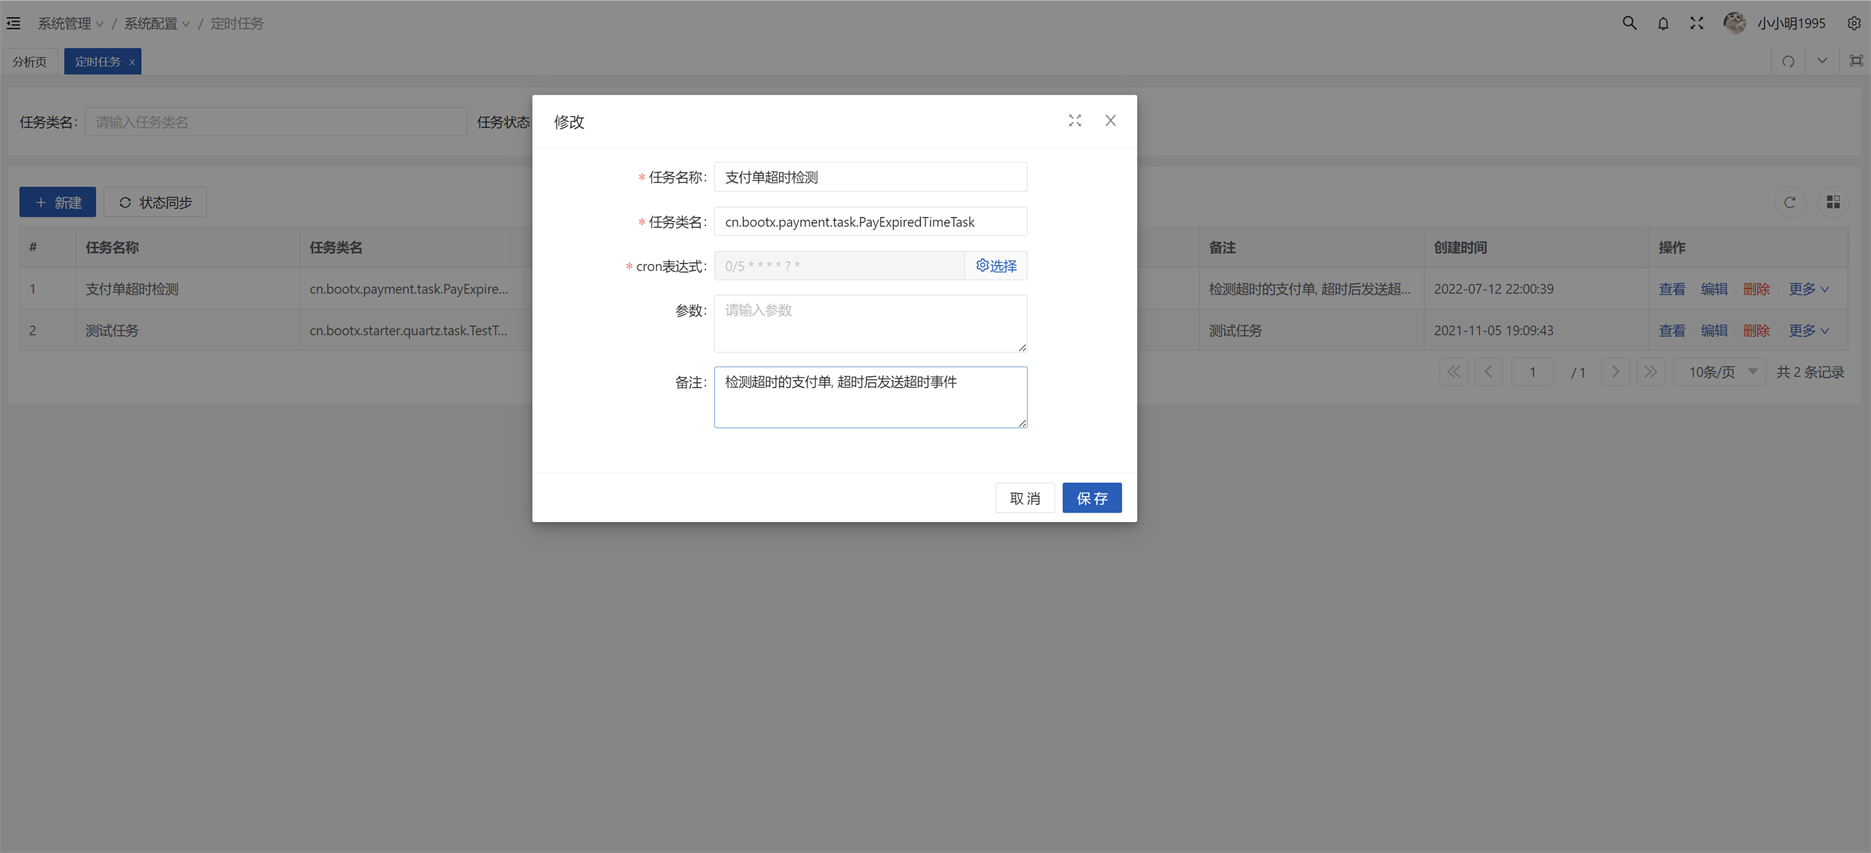This screenshot has width=1871, height=853.
Task: Switch to the 分析页 tab
Action: (x=30, y=62)
